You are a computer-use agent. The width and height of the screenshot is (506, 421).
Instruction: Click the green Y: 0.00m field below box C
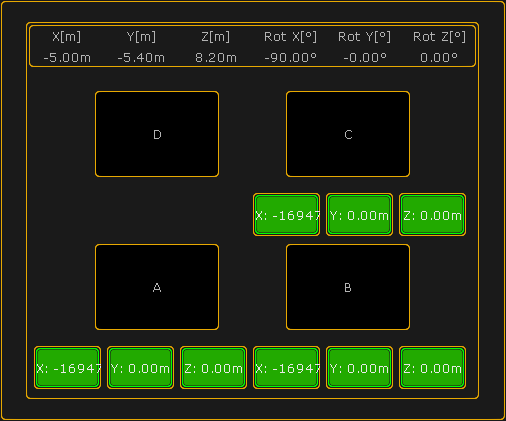click(x=359, y=215)
